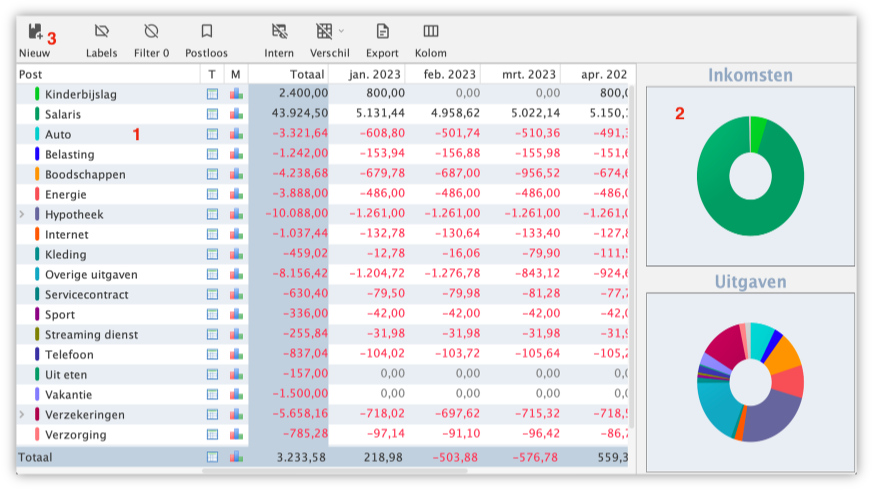Click the Inkomsten donut chart
Viewport: 873px width, 490px height.
(x=750, y=176)
